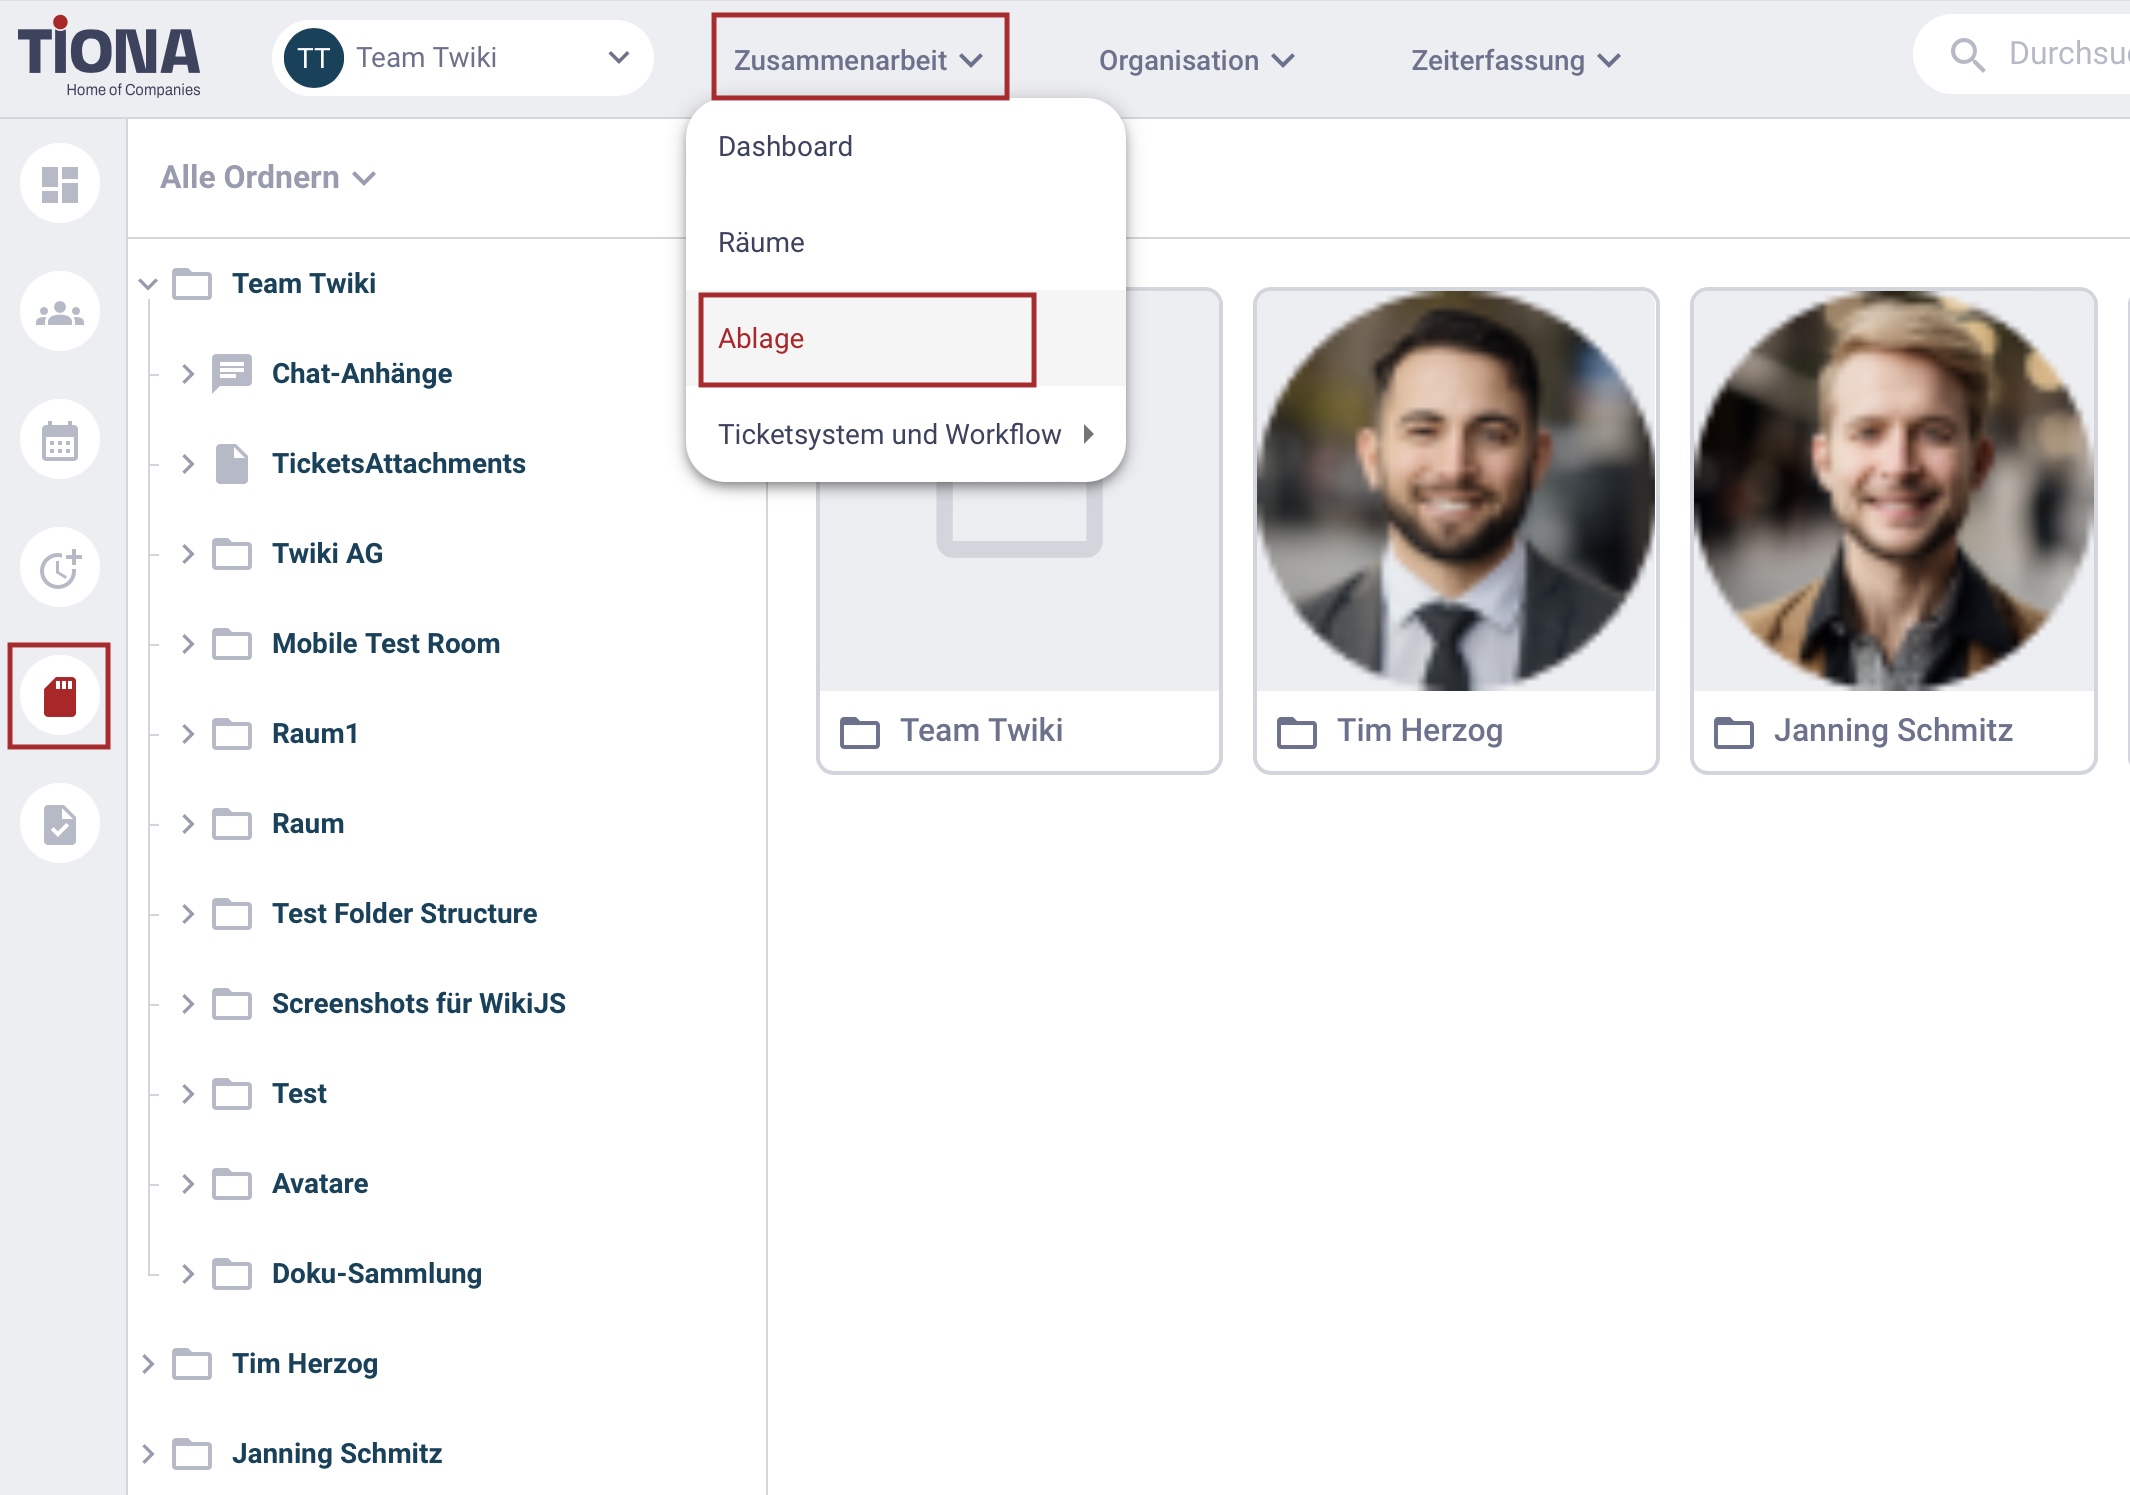Expand the Screenshots für WikiJS folder
The height and width of the screenshot is (1495, 2130).
tap(188, 1004)
